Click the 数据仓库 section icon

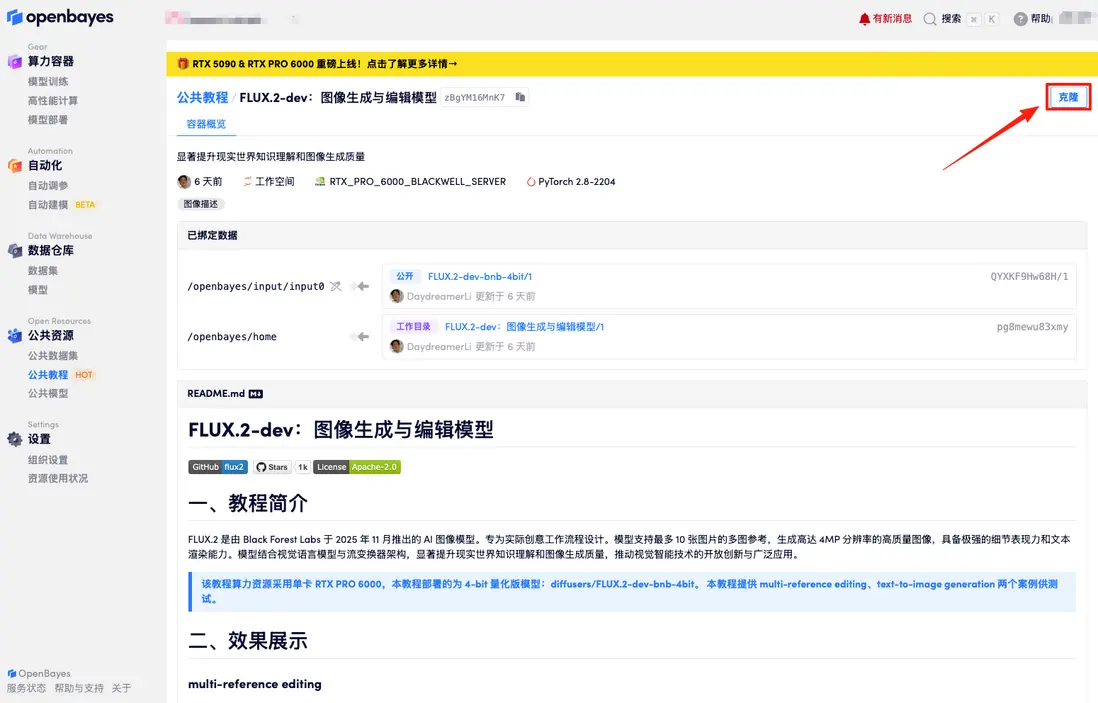point(15,251)
